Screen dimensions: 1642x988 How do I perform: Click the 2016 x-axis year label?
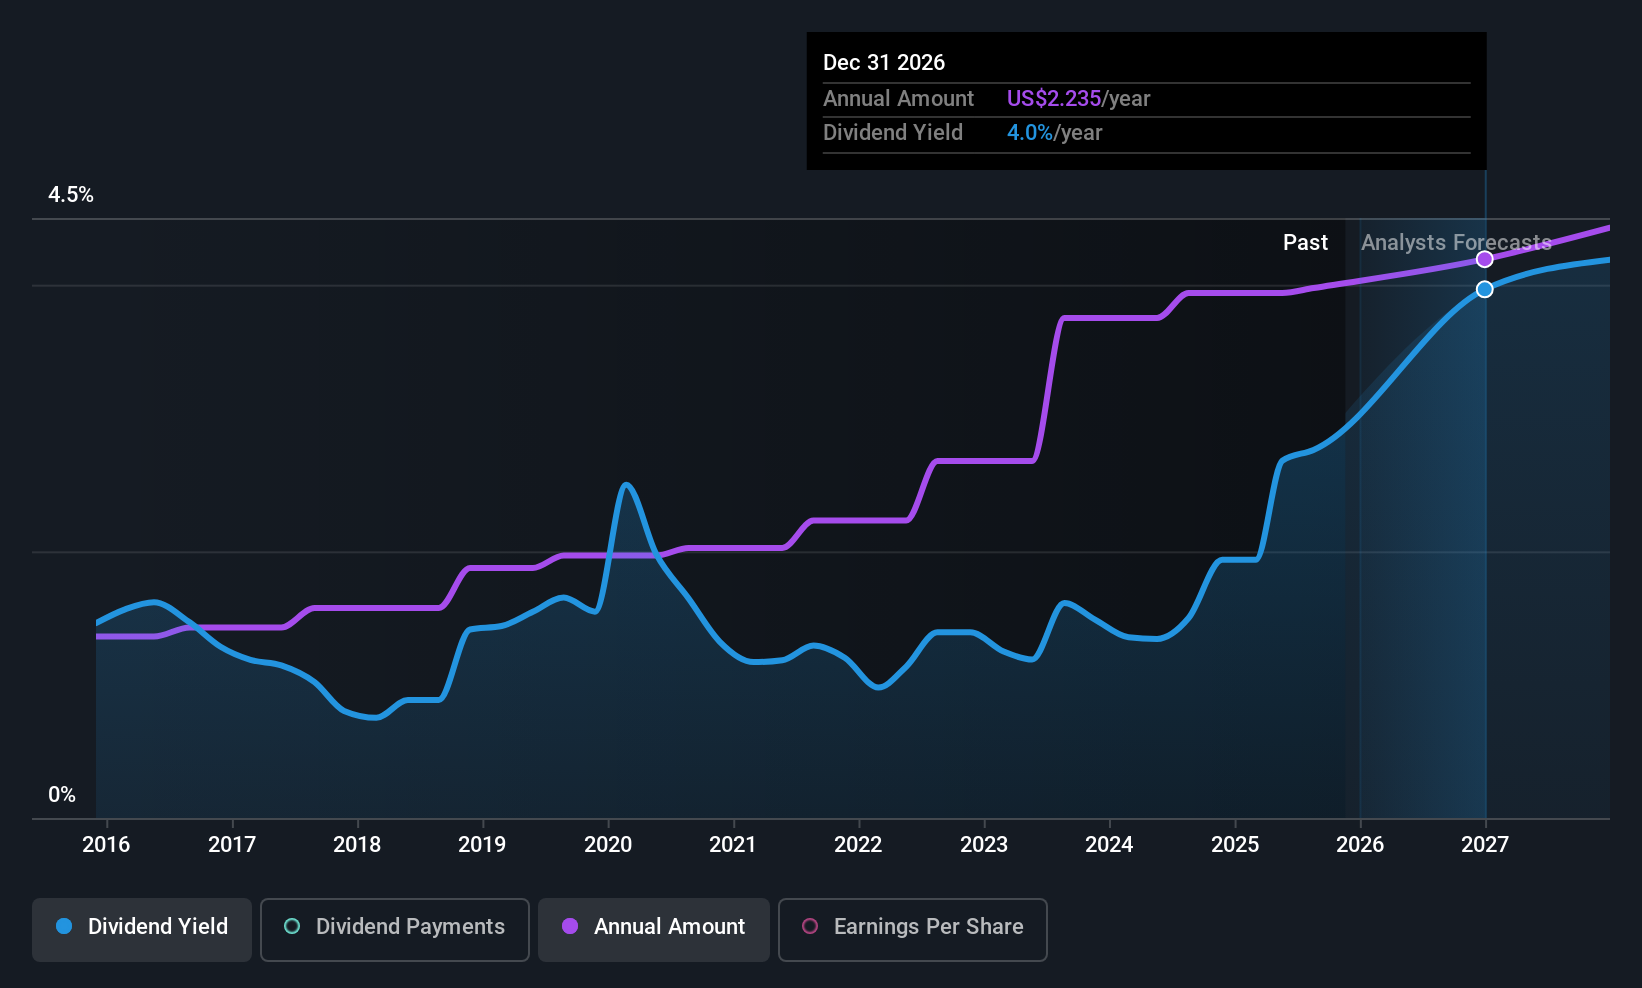tap(106, 845)
